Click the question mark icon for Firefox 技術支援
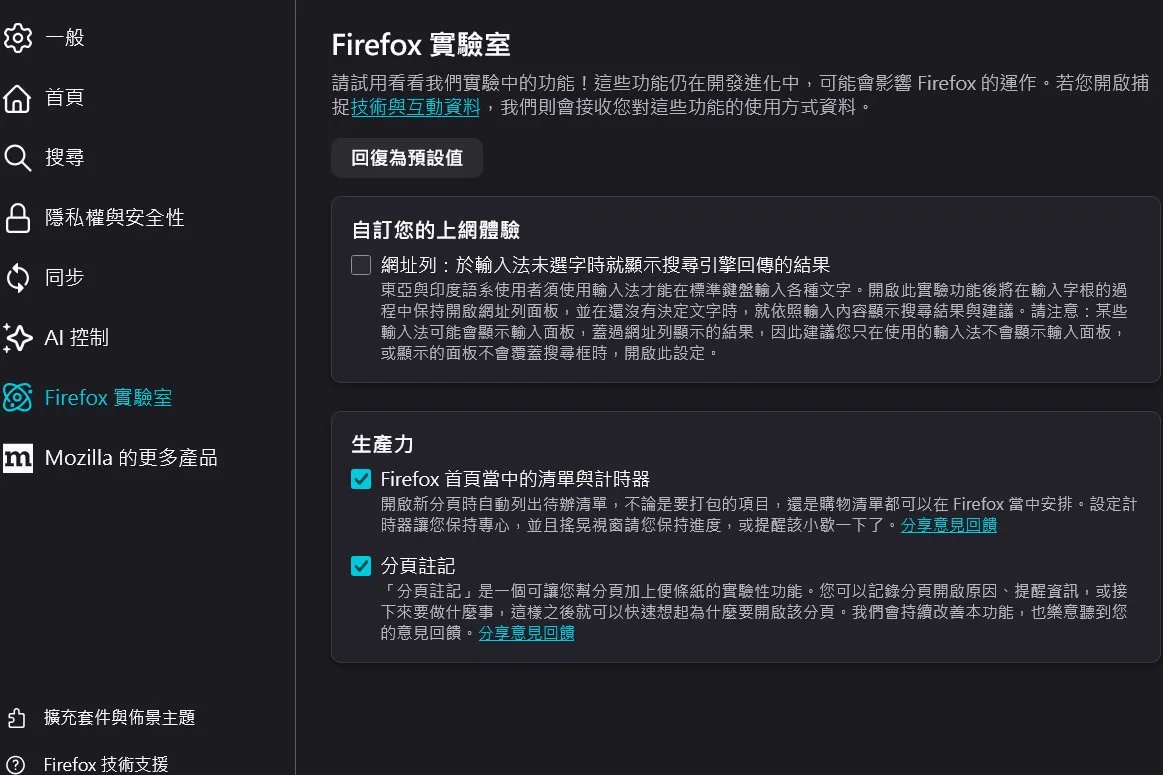1163x775 pixels. coord(16,764)
